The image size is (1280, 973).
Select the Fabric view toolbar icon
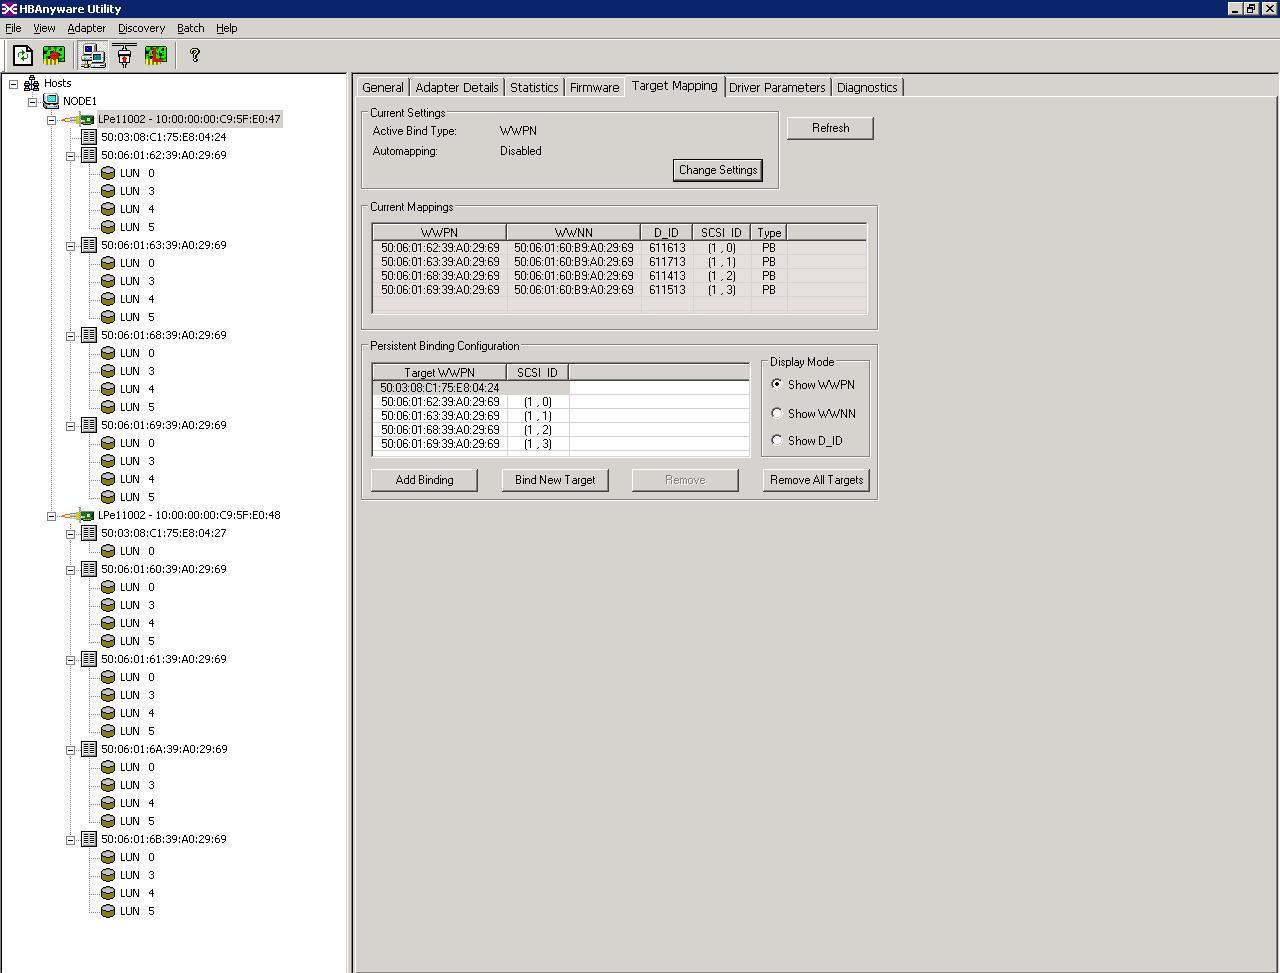pos(124,56)
